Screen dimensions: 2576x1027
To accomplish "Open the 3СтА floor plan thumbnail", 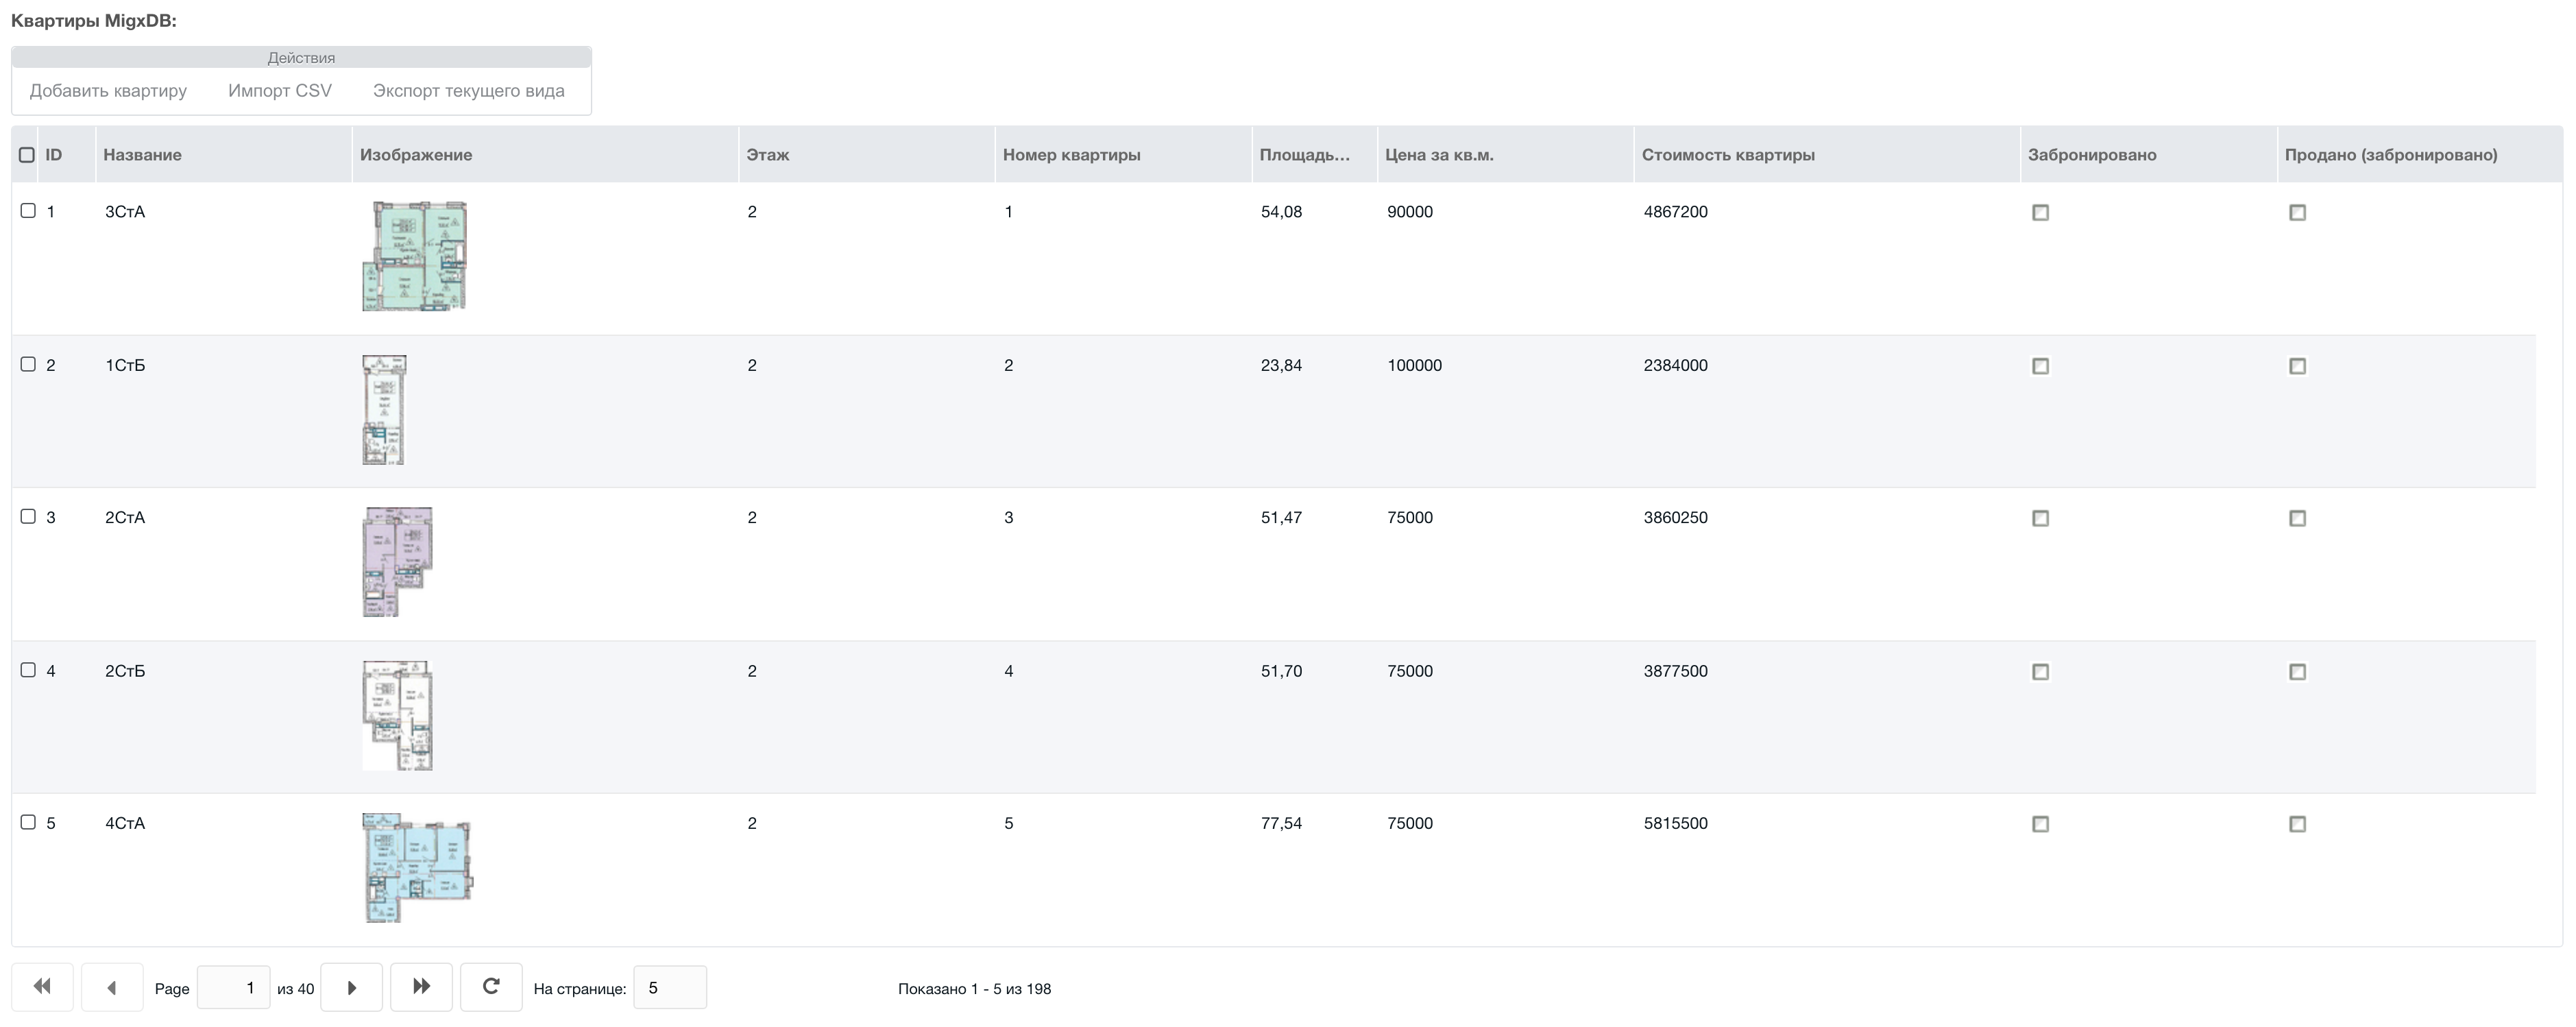I will pyautogui.click(x=414, y=256).
